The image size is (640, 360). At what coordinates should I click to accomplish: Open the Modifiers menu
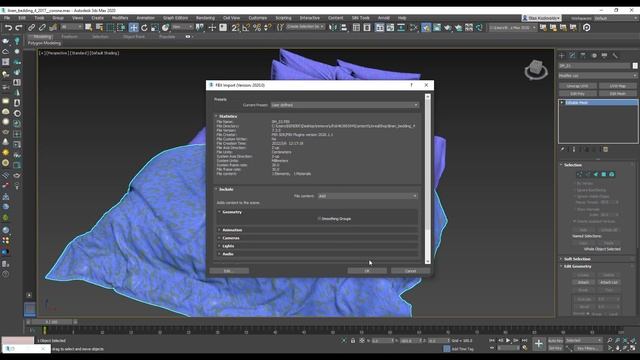[120, 18]
